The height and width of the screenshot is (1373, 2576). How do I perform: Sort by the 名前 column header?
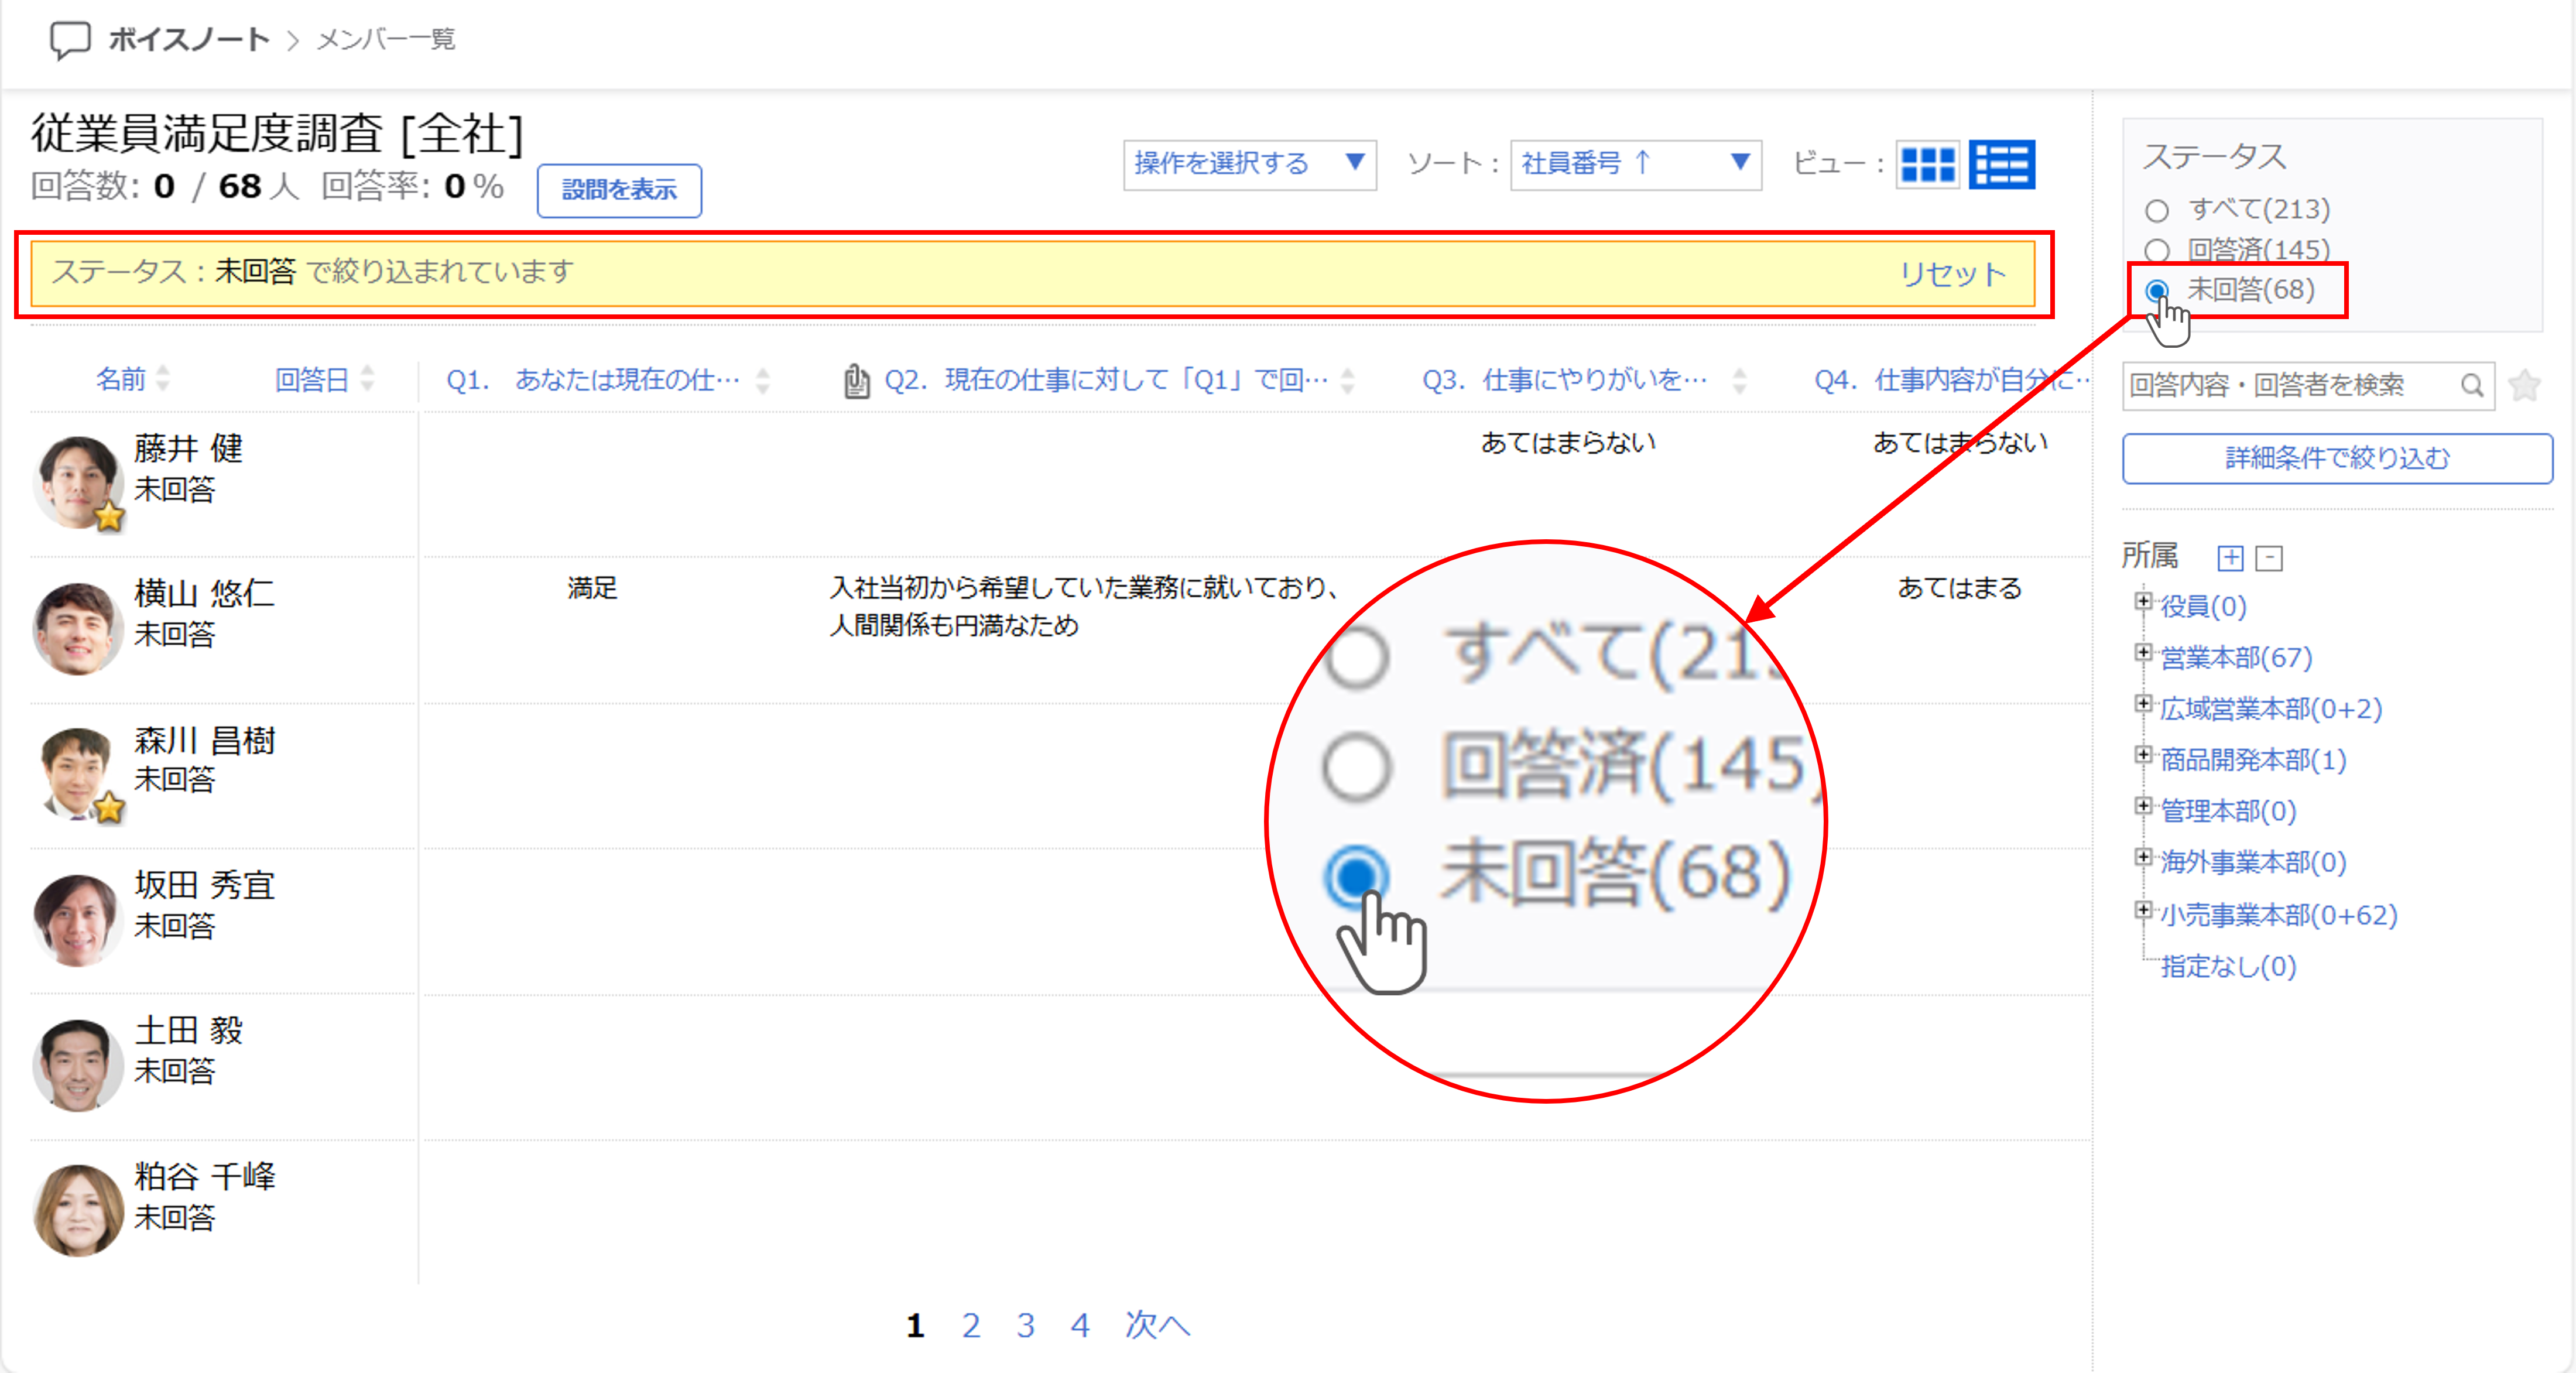coord(121,380)
